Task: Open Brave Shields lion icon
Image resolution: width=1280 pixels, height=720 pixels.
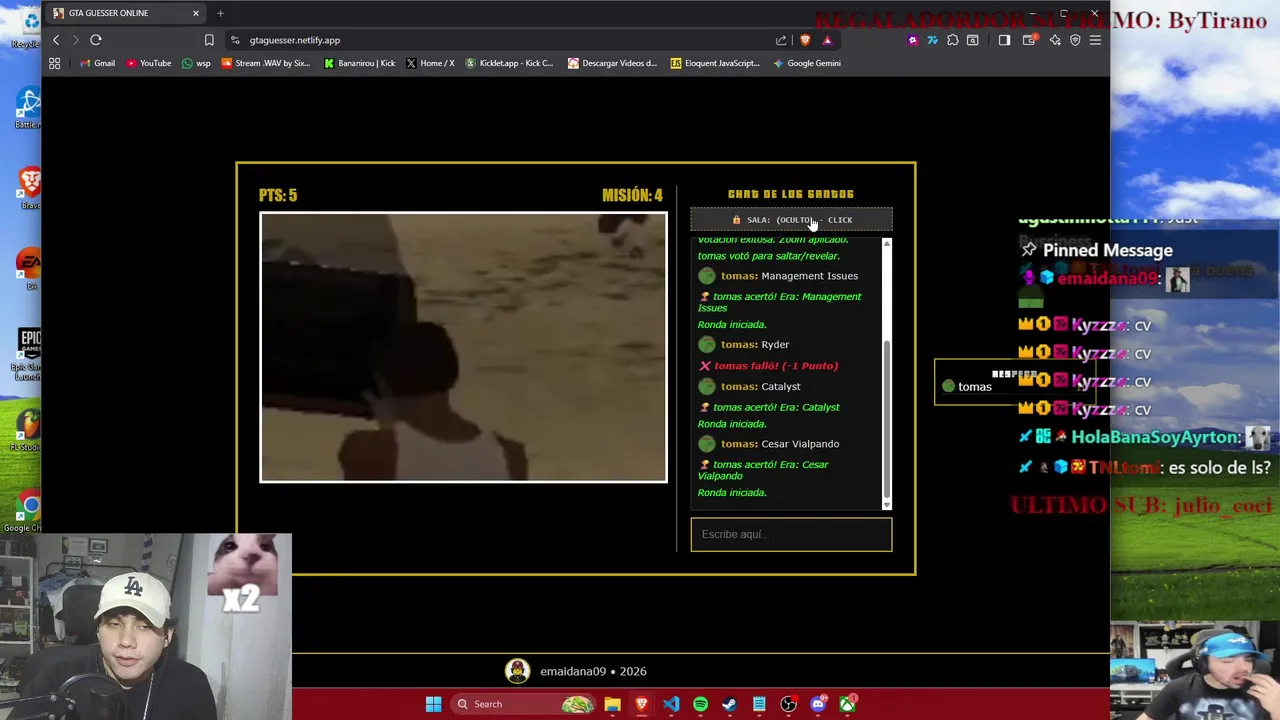Action: 805,40
